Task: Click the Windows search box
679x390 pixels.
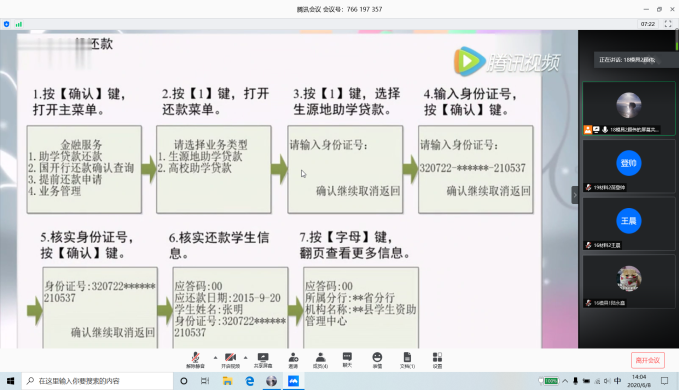Action: point(97,381)
